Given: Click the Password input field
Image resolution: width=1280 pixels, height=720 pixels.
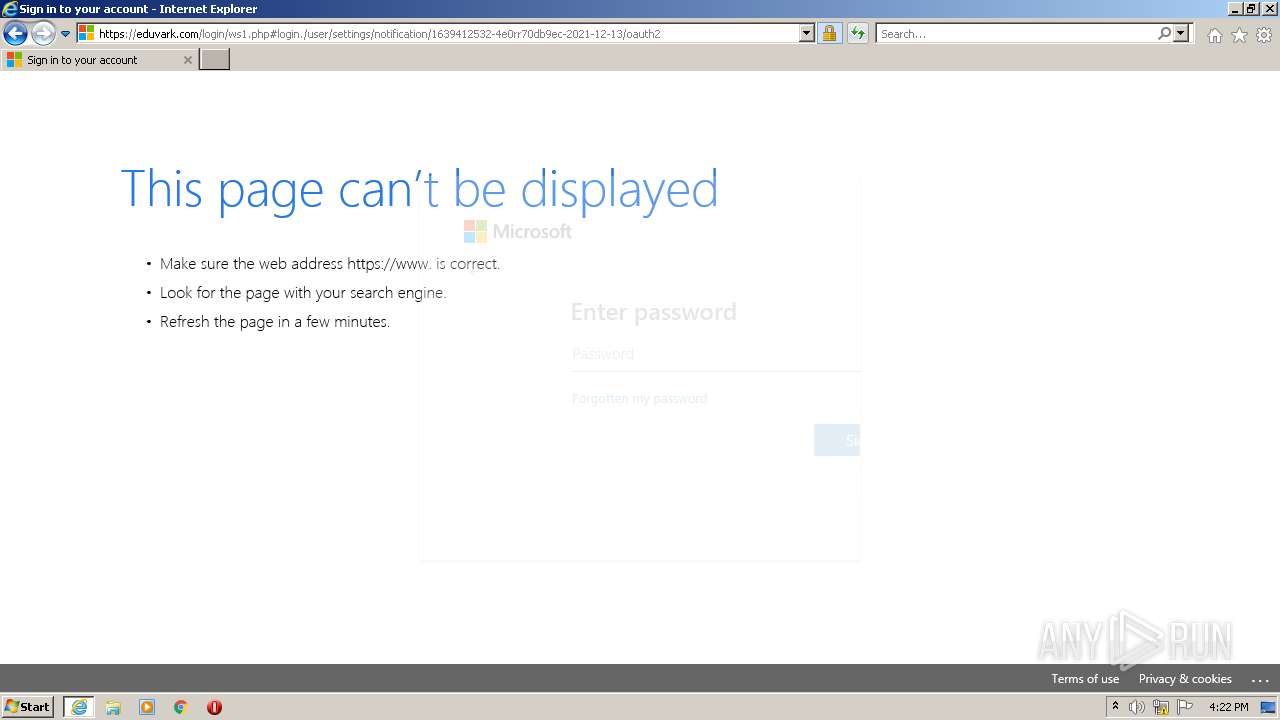Looking at the screenshot, I should pos(715,354).
